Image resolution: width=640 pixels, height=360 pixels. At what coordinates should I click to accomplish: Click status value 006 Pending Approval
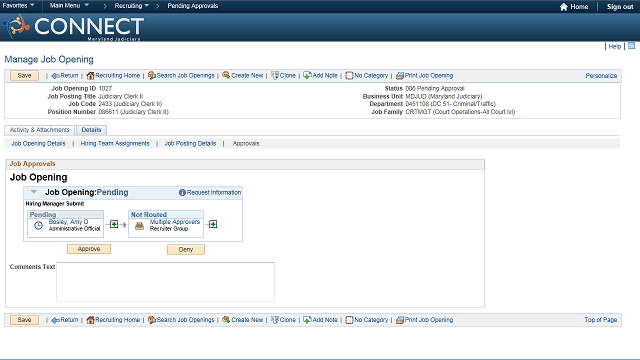coord(435,88)
